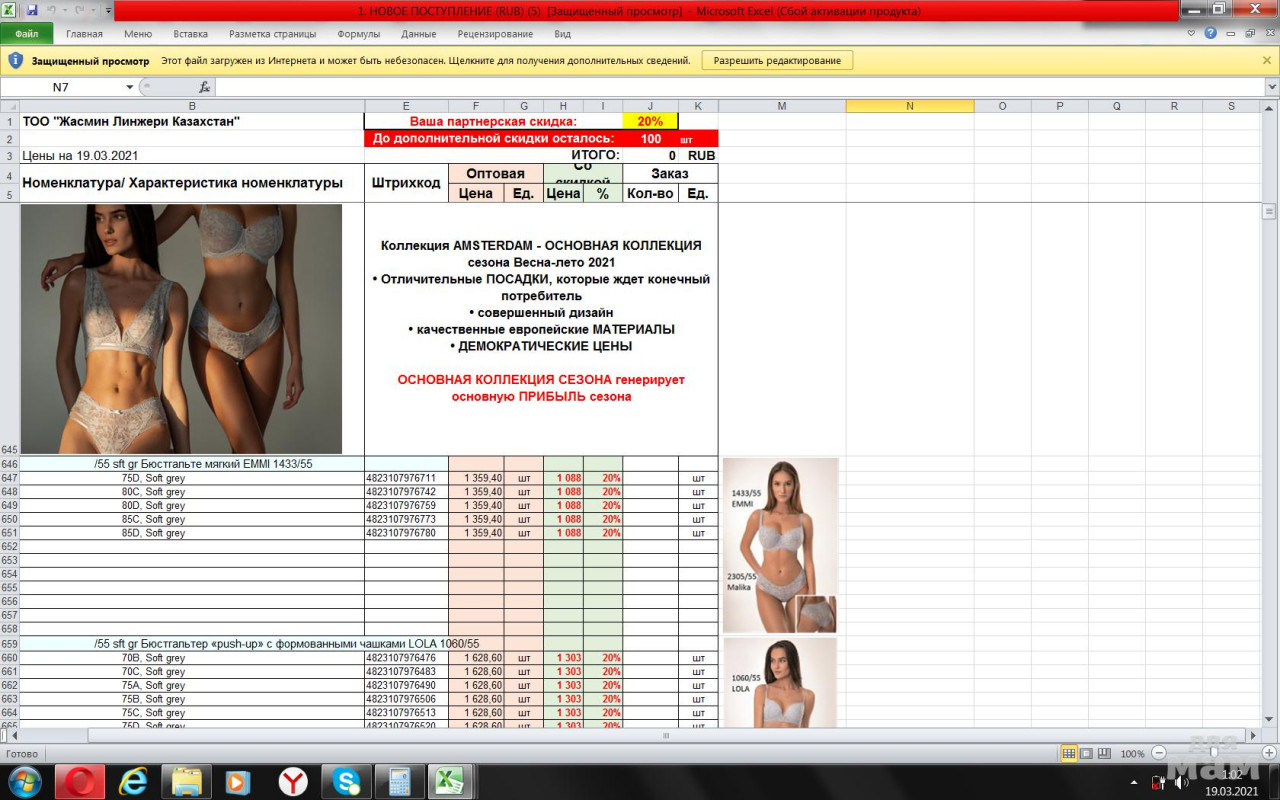Viewport: 1280px width, 800px height.
Task: Open Yandex browser from the taskbar
Action: click(293, 781)
